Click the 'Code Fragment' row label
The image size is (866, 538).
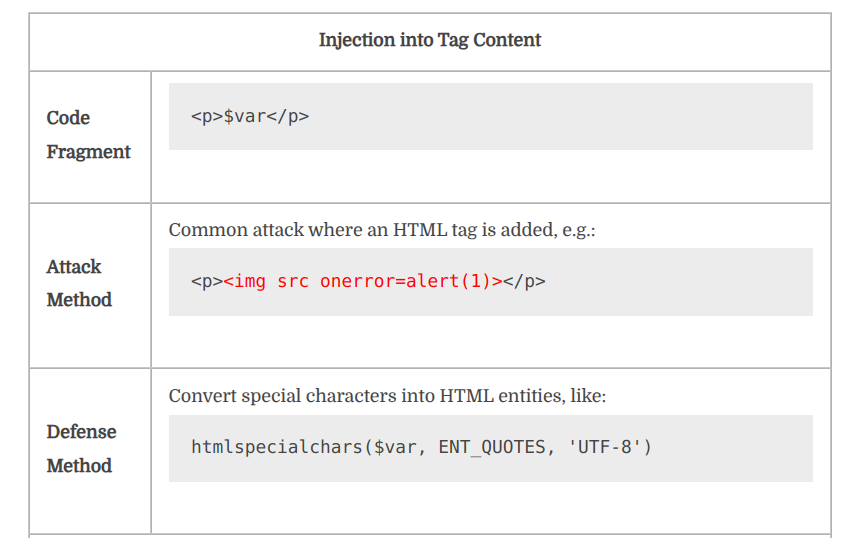[88, 135]
